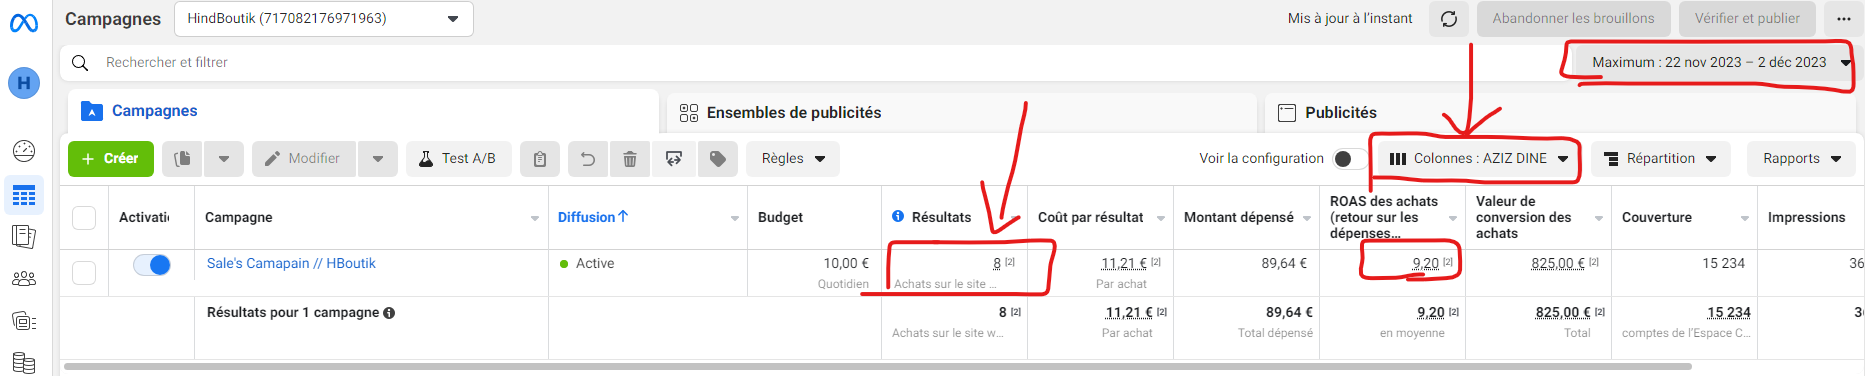Click the trash delete icon
Image resolution: width=1865 pixels, height=376 pixels.
(x=630, y=159)
